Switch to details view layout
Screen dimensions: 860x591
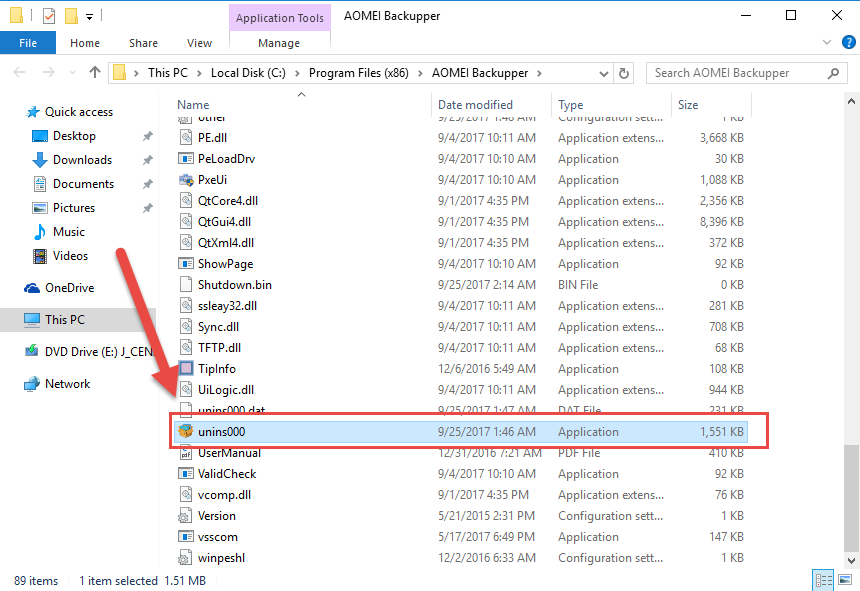[823, 579]
